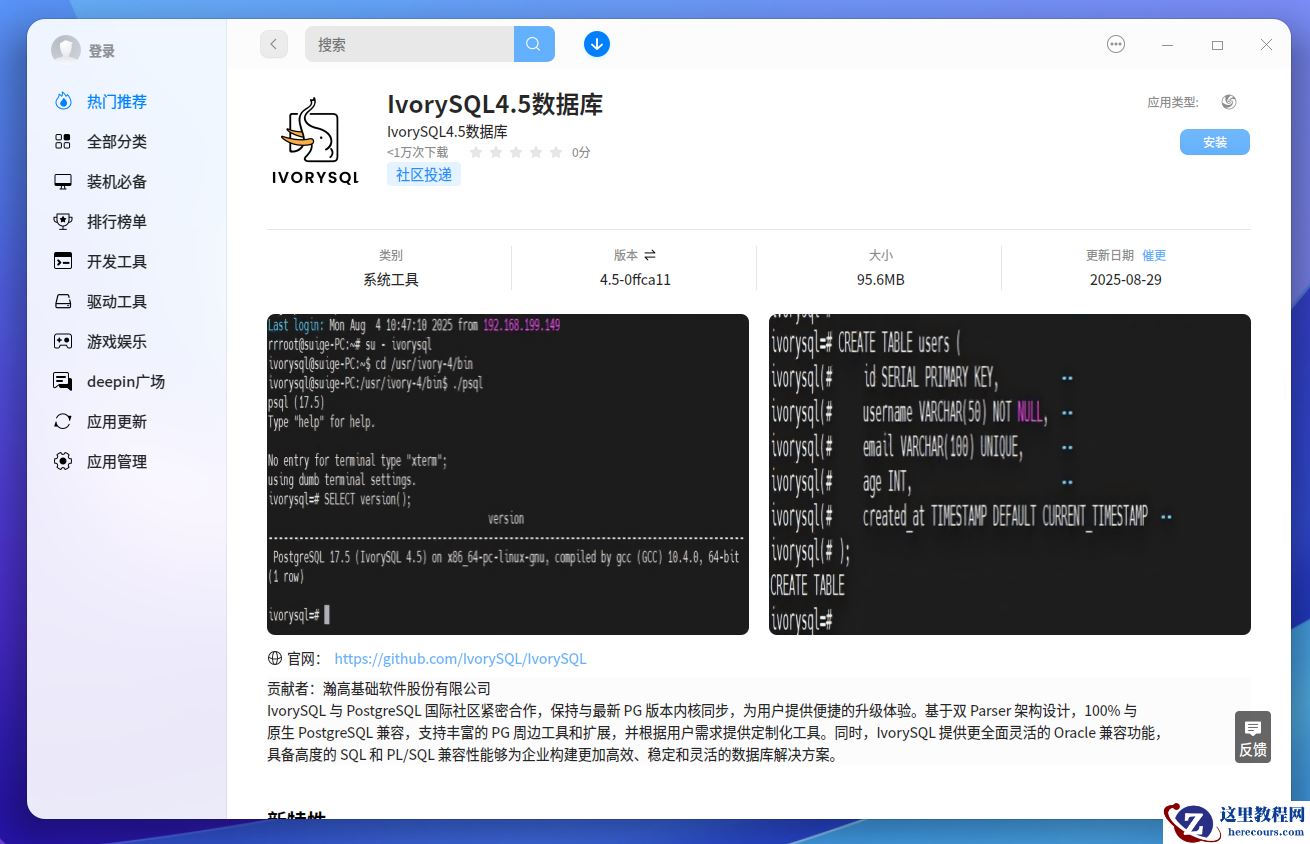Viewport: 1310px width, 844px height.
Task: Click the application type globe icon
Action: [1229, 101]
